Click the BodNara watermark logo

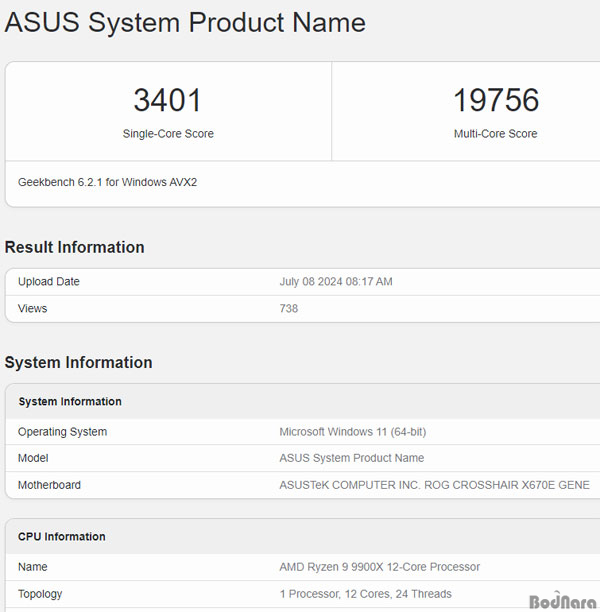[x=563, y=602]
